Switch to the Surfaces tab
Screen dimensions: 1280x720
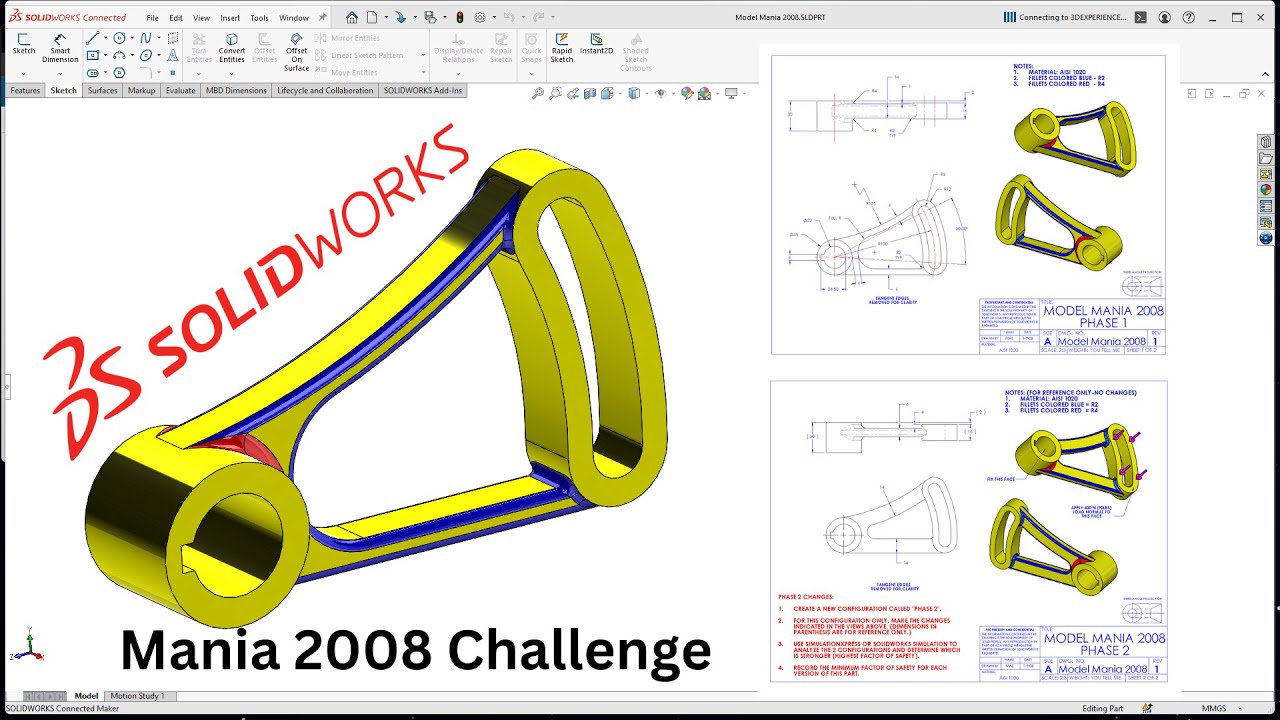coord(102,90)
